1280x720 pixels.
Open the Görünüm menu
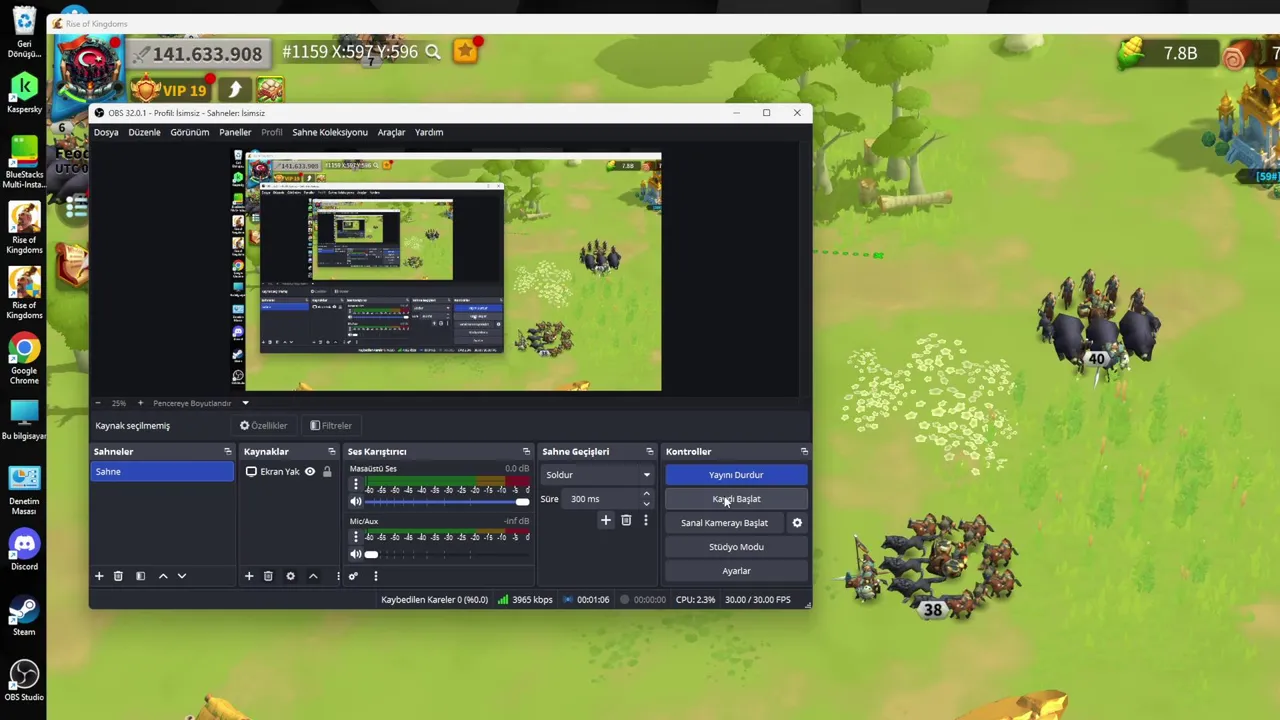(189, 132)
